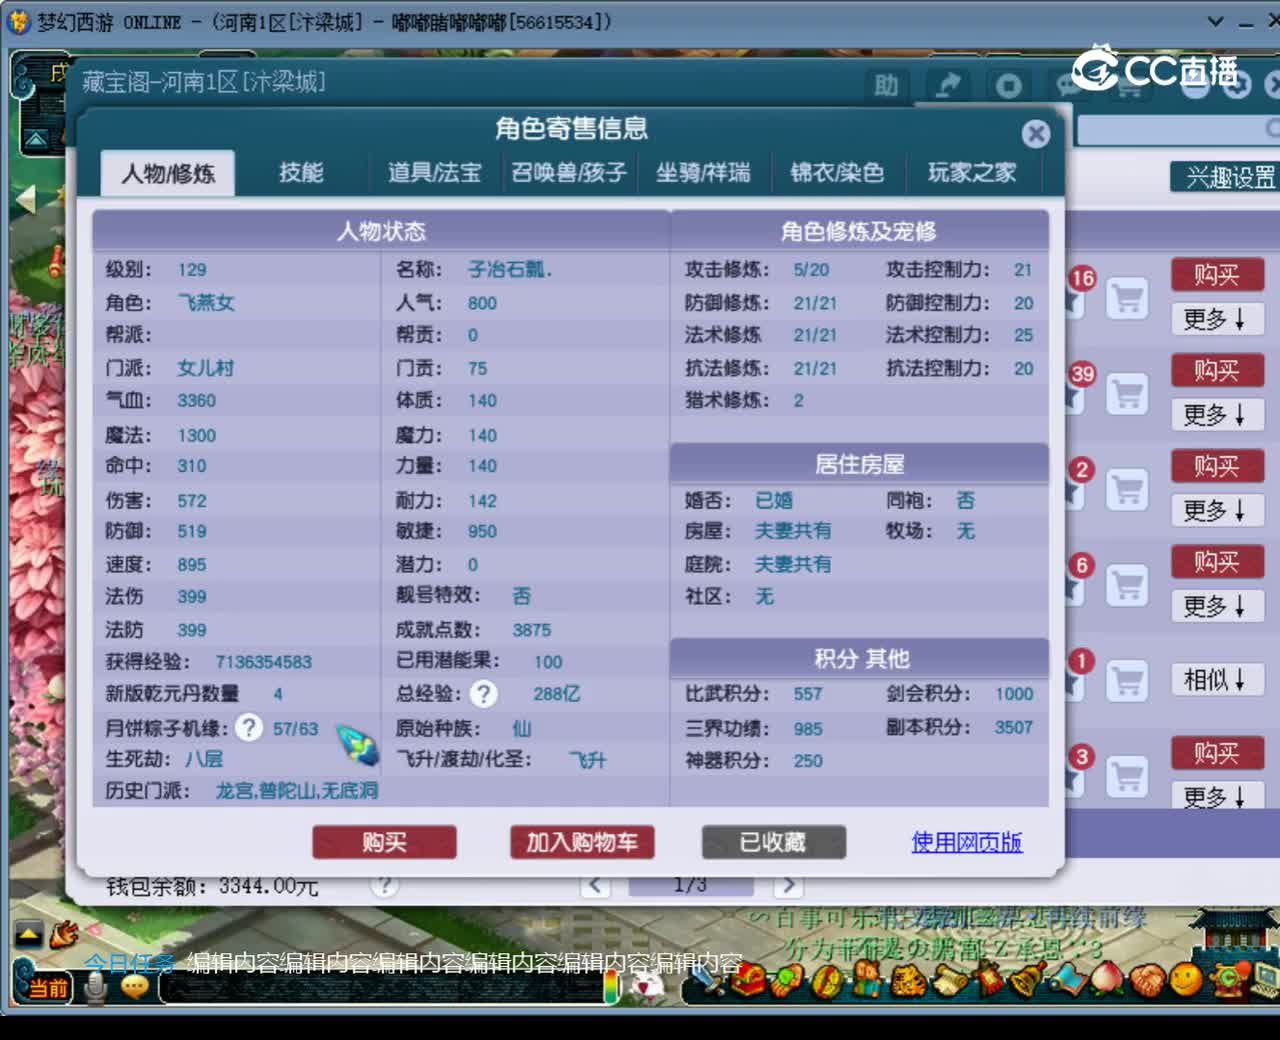Click the search input field in 藏宝阁
Image resolution: width=1280 pixels, height=1040 pixels.
coord(1177,129)
